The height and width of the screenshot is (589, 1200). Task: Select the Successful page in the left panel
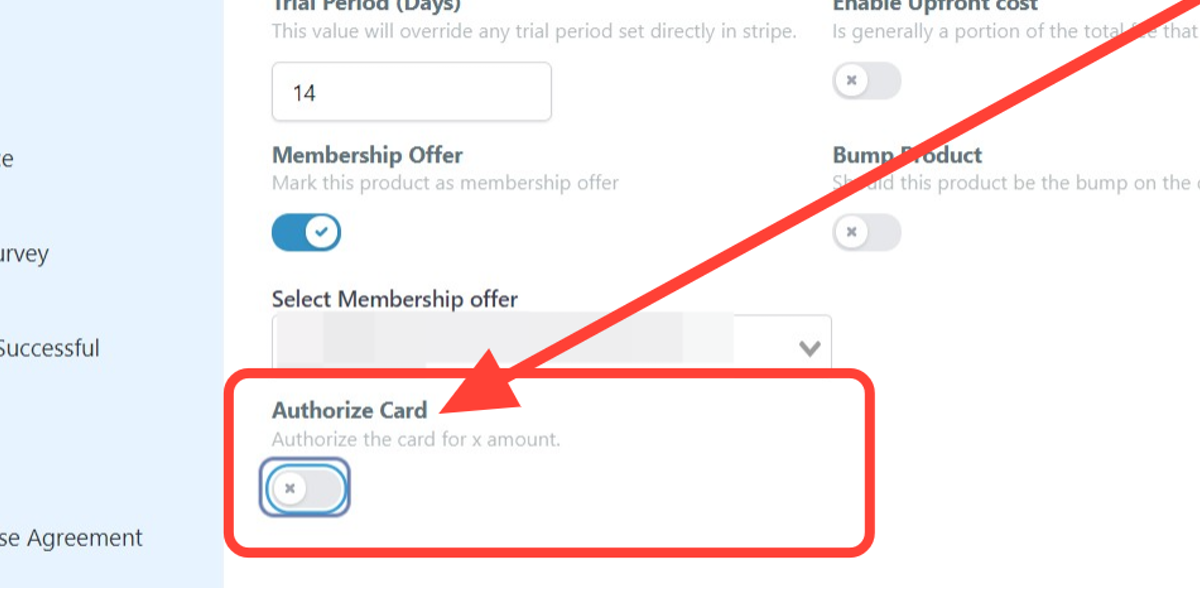point(50,348)
